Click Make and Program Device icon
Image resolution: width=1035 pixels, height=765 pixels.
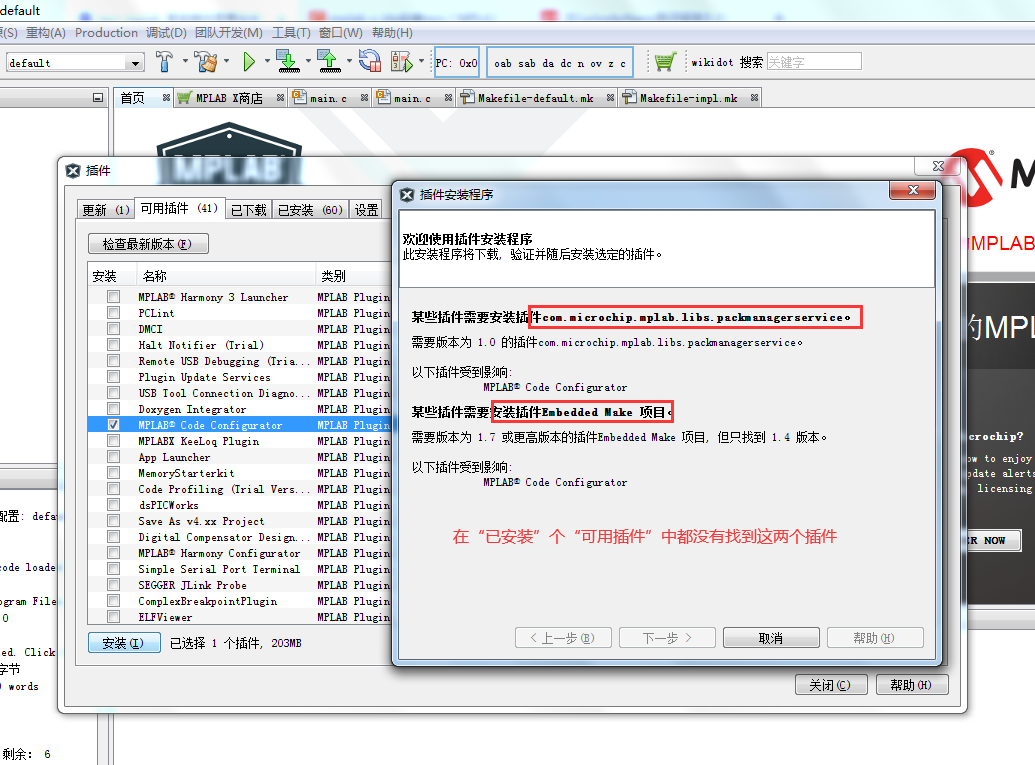coord(288,62)
